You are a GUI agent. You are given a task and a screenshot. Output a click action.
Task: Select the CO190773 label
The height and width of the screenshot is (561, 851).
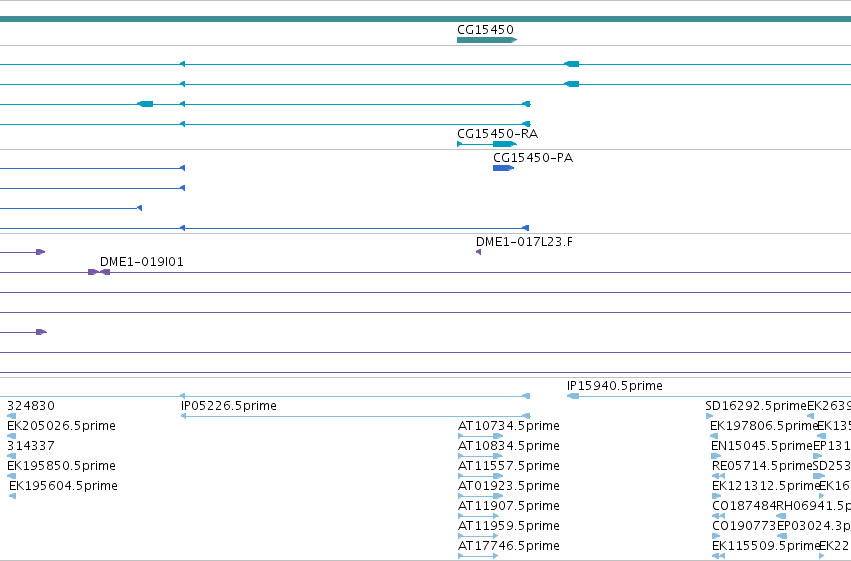(744, 526)
